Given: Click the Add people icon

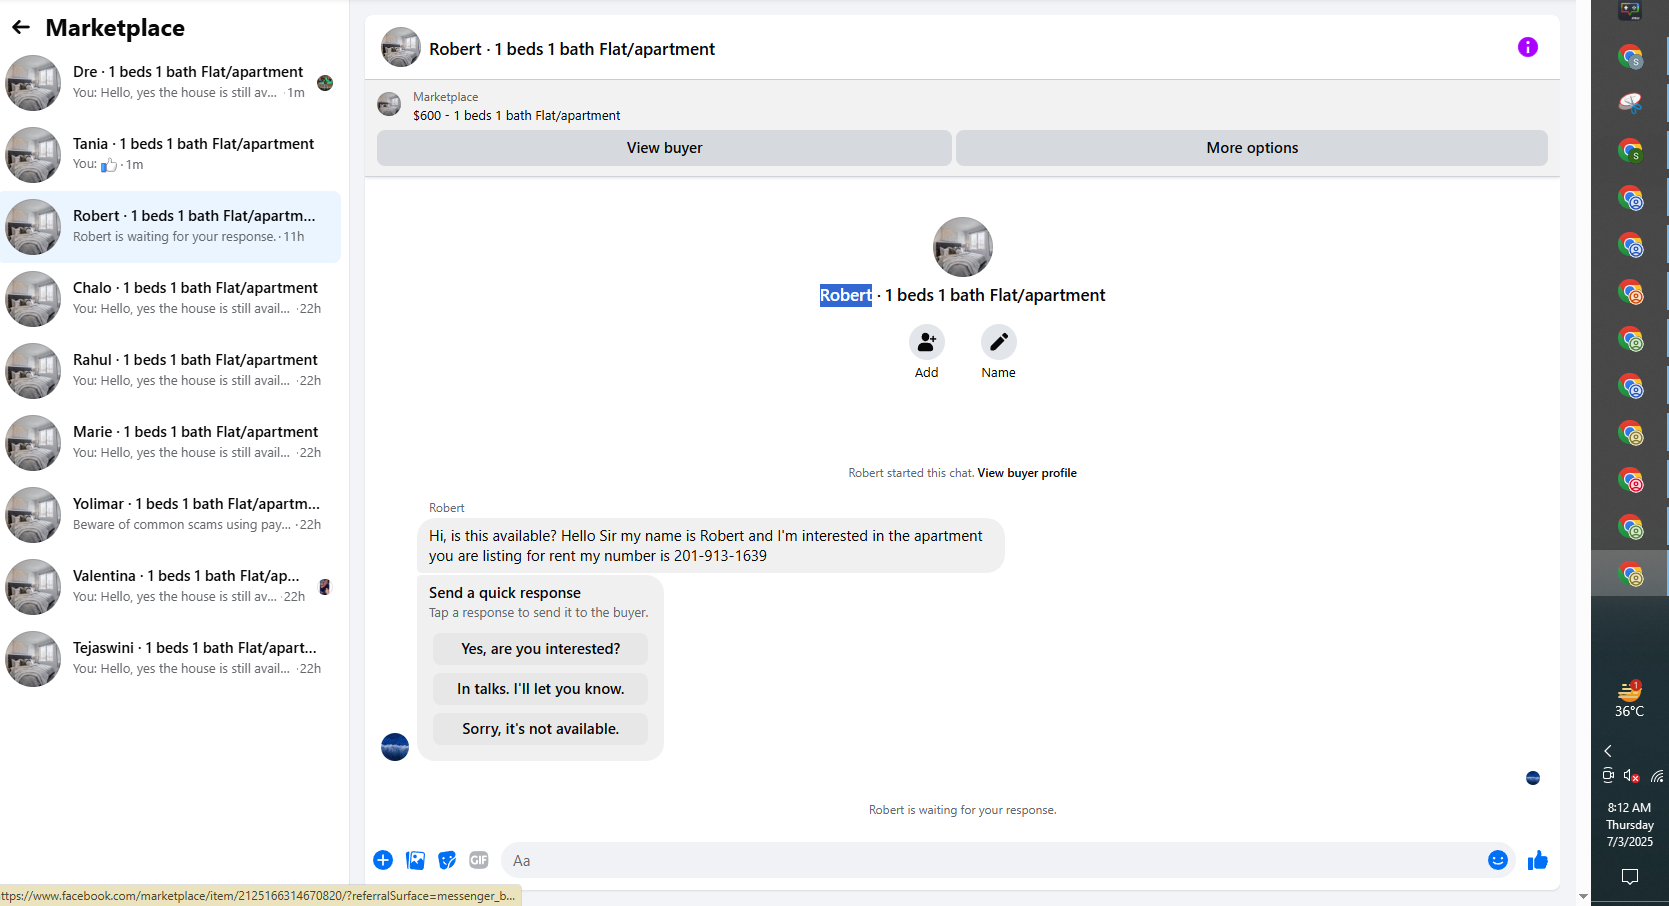Looking at the screenshot, I should click(926, 342).
